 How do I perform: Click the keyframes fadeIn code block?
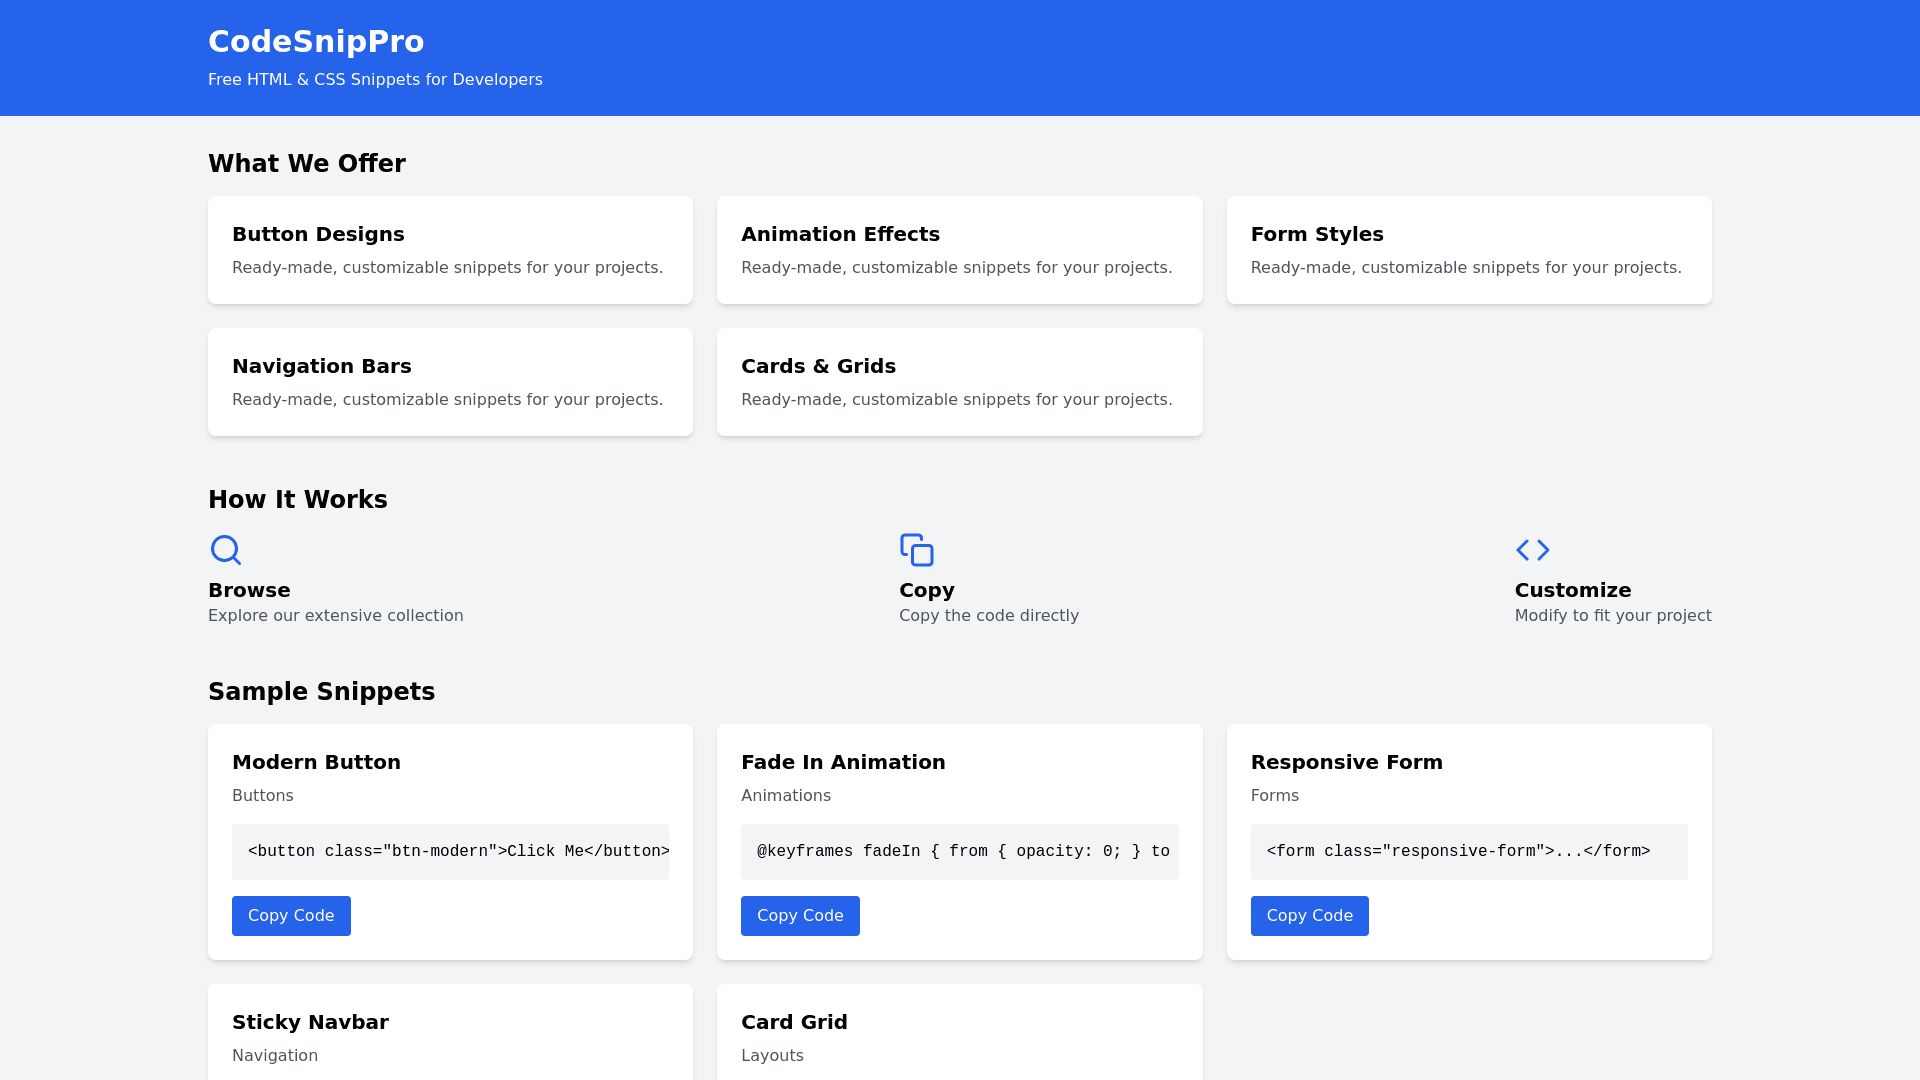(x=959, y=852)
